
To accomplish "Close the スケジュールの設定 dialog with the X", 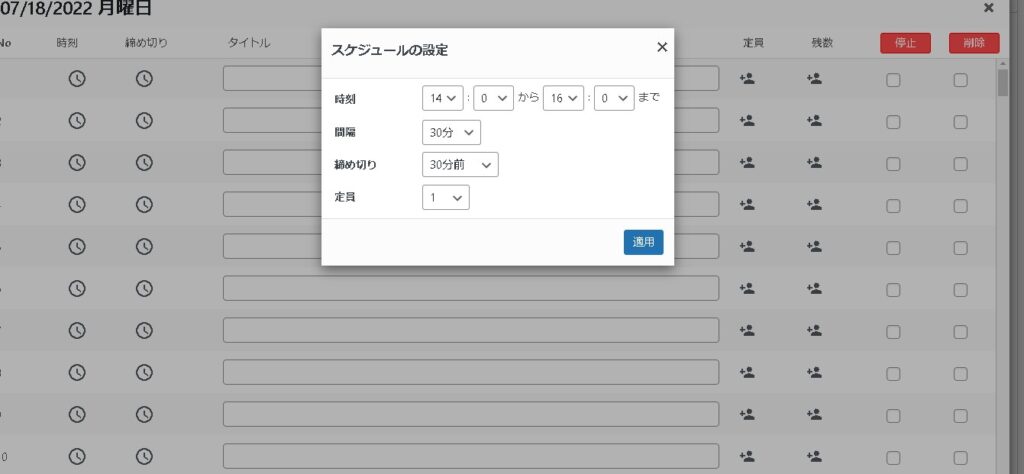I will [x=661, y=47].
